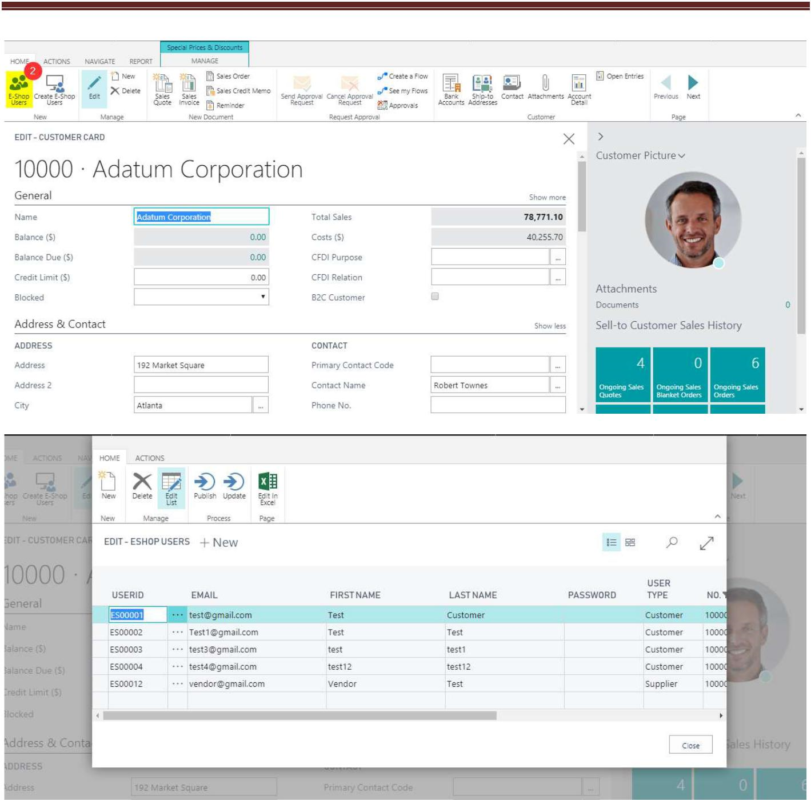Click Publish in the E-Shop Users ribbon
The height and width of the screenshot is (800, 811).
tap(205, 486)
